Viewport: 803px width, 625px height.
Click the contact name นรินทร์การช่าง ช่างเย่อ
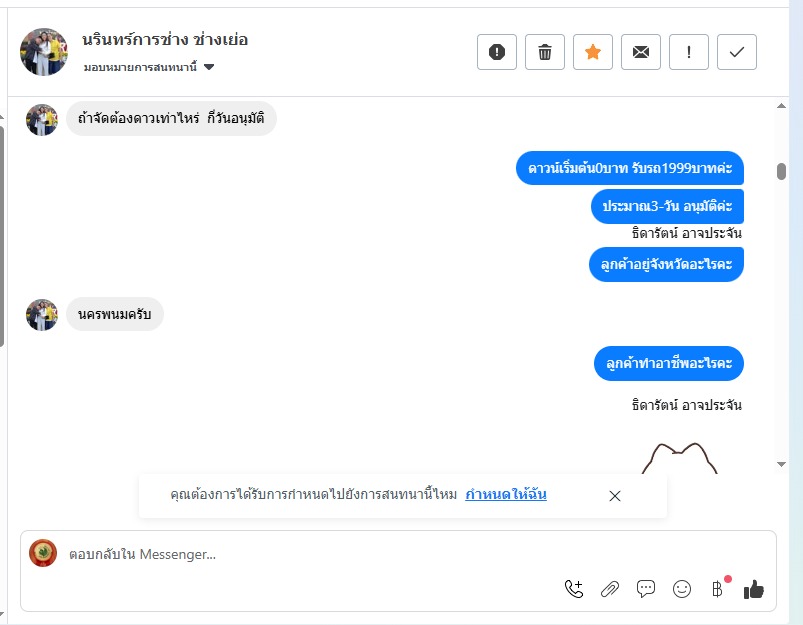(x=165, y=40)
